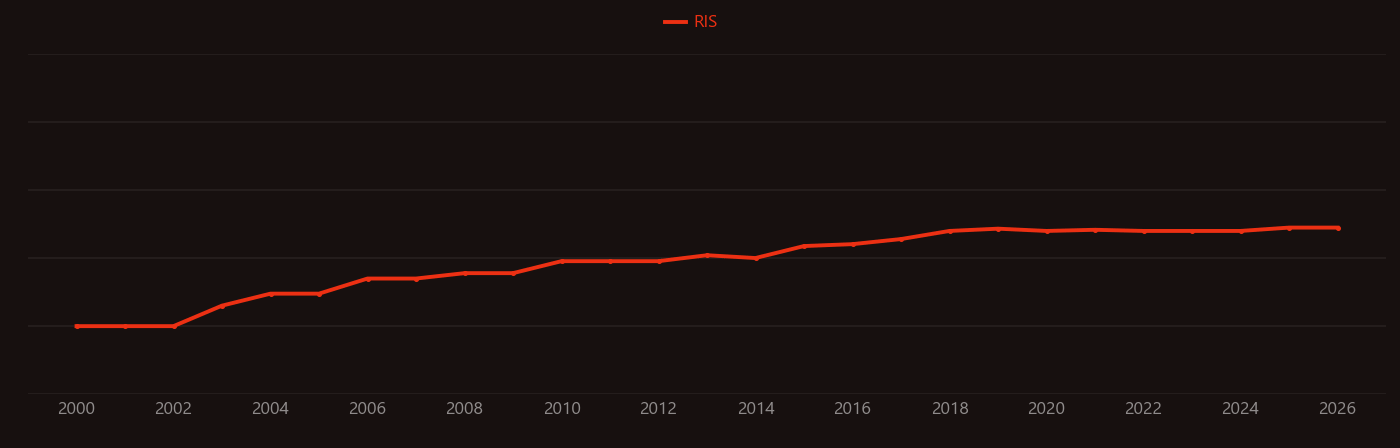Select the RIS data point at year 2010
The width and height of the screenshot is (1400, 448).
point(562,261)
